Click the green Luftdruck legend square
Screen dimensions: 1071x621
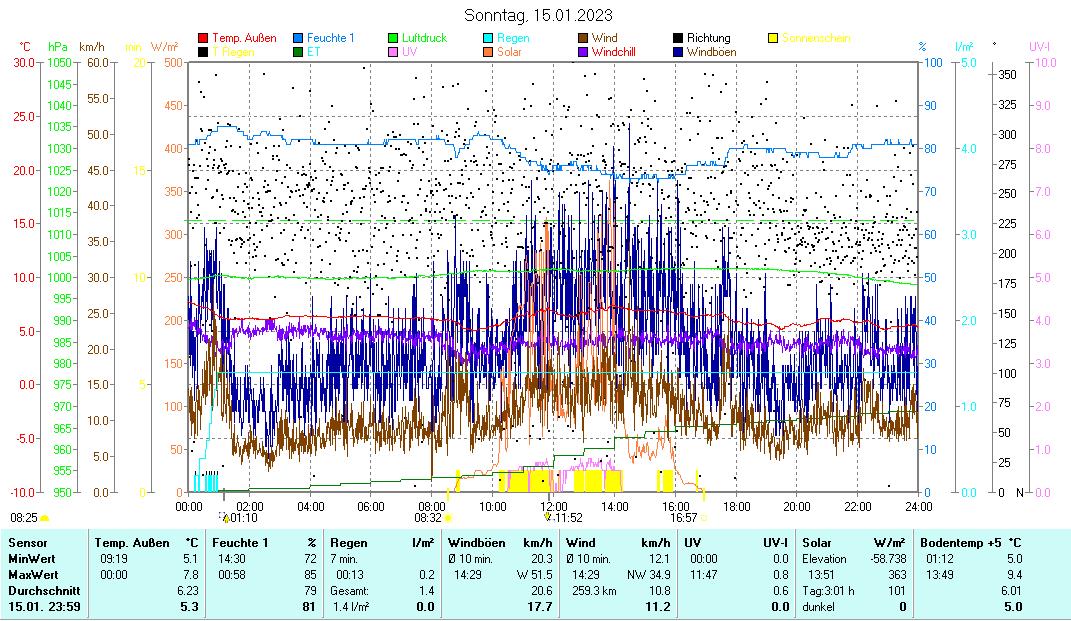(x=393, y=38)
